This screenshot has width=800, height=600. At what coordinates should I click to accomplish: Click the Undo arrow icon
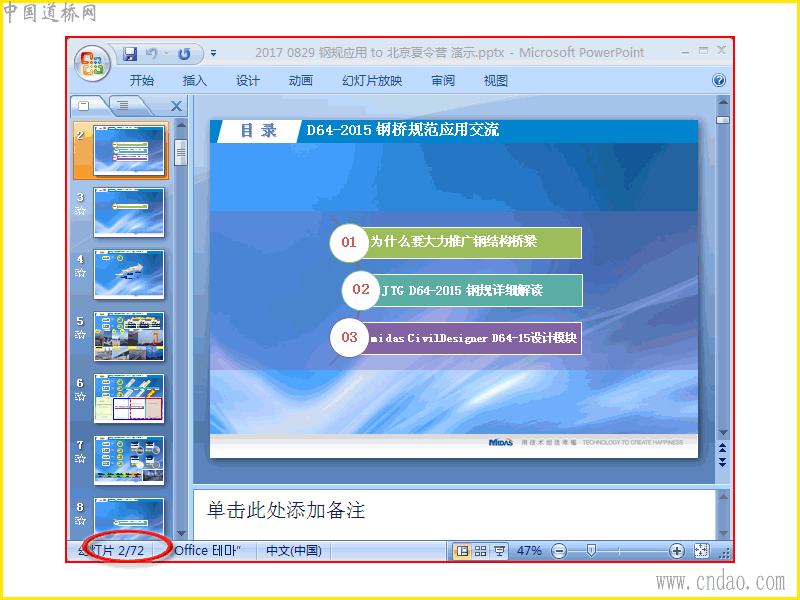(x=152, y=54)
